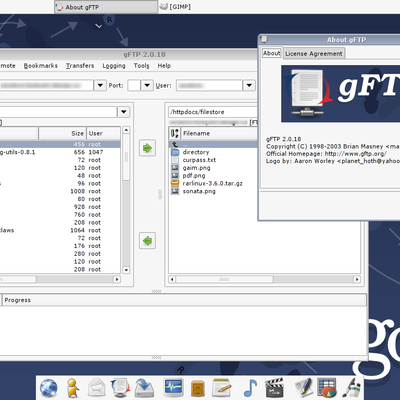Click the Progress column header

click(185, 300)
